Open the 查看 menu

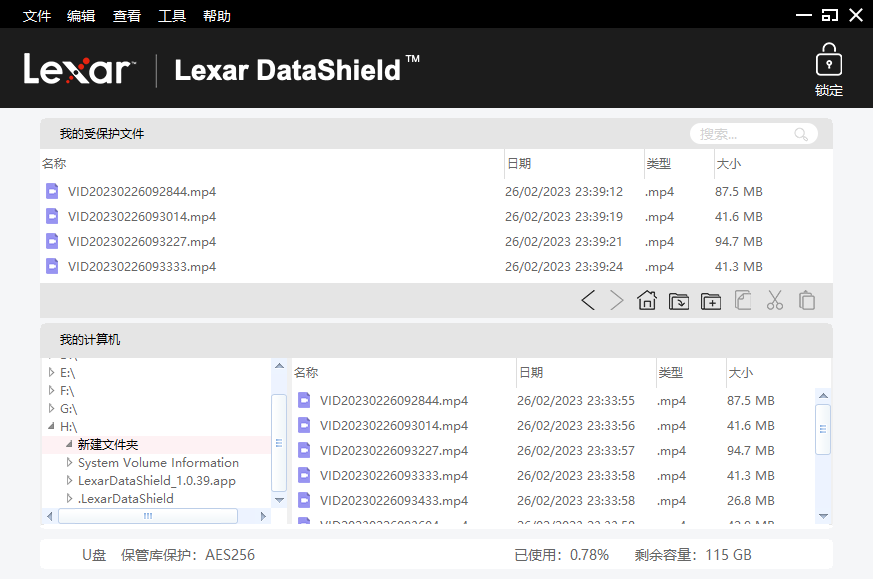tap(126, 16)
